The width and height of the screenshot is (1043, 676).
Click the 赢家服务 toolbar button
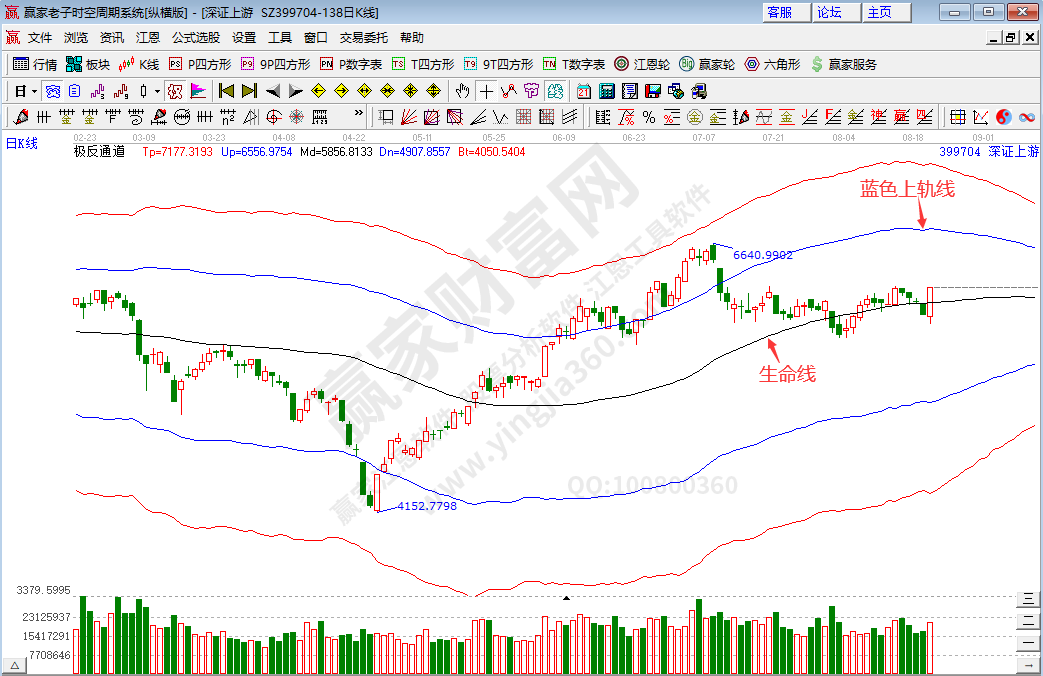coord(844,64)
